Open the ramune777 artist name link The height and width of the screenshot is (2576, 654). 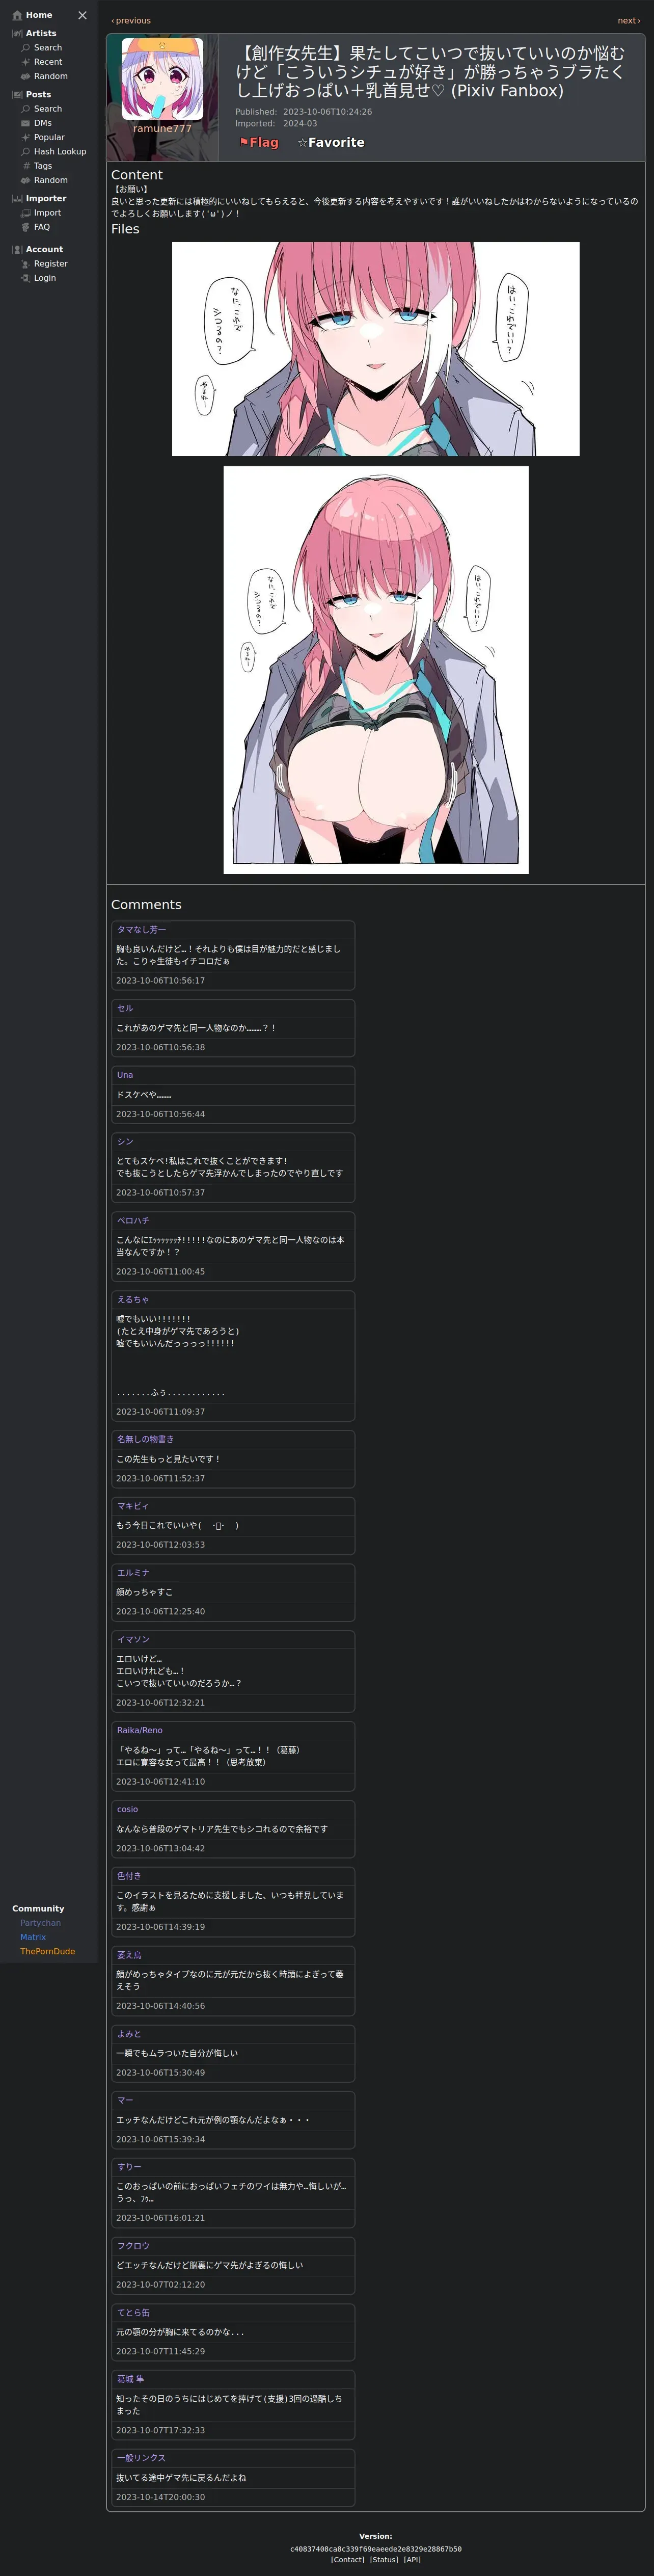162,128
